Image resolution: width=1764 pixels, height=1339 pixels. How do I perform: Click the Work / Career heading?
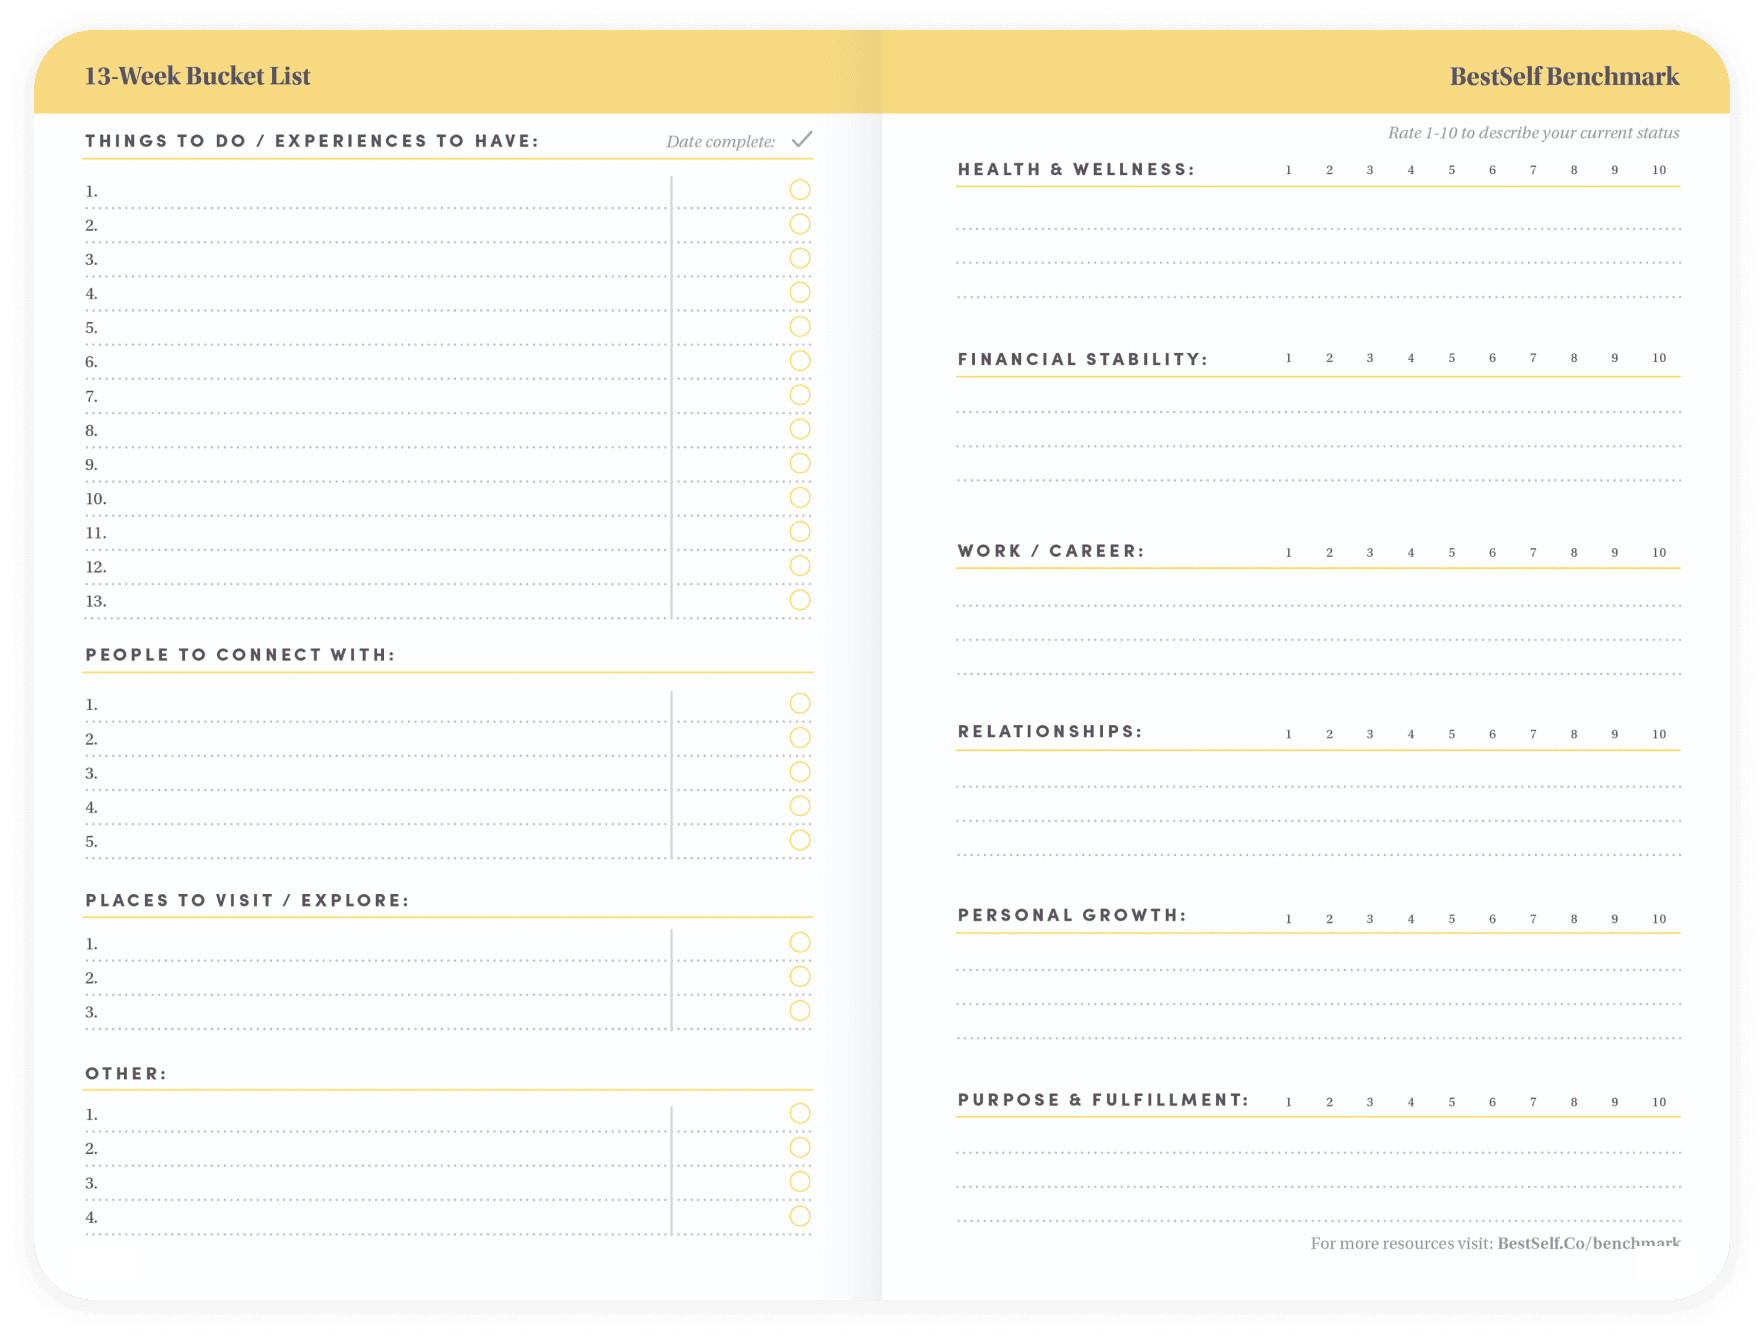click(x=1051, y=551)
